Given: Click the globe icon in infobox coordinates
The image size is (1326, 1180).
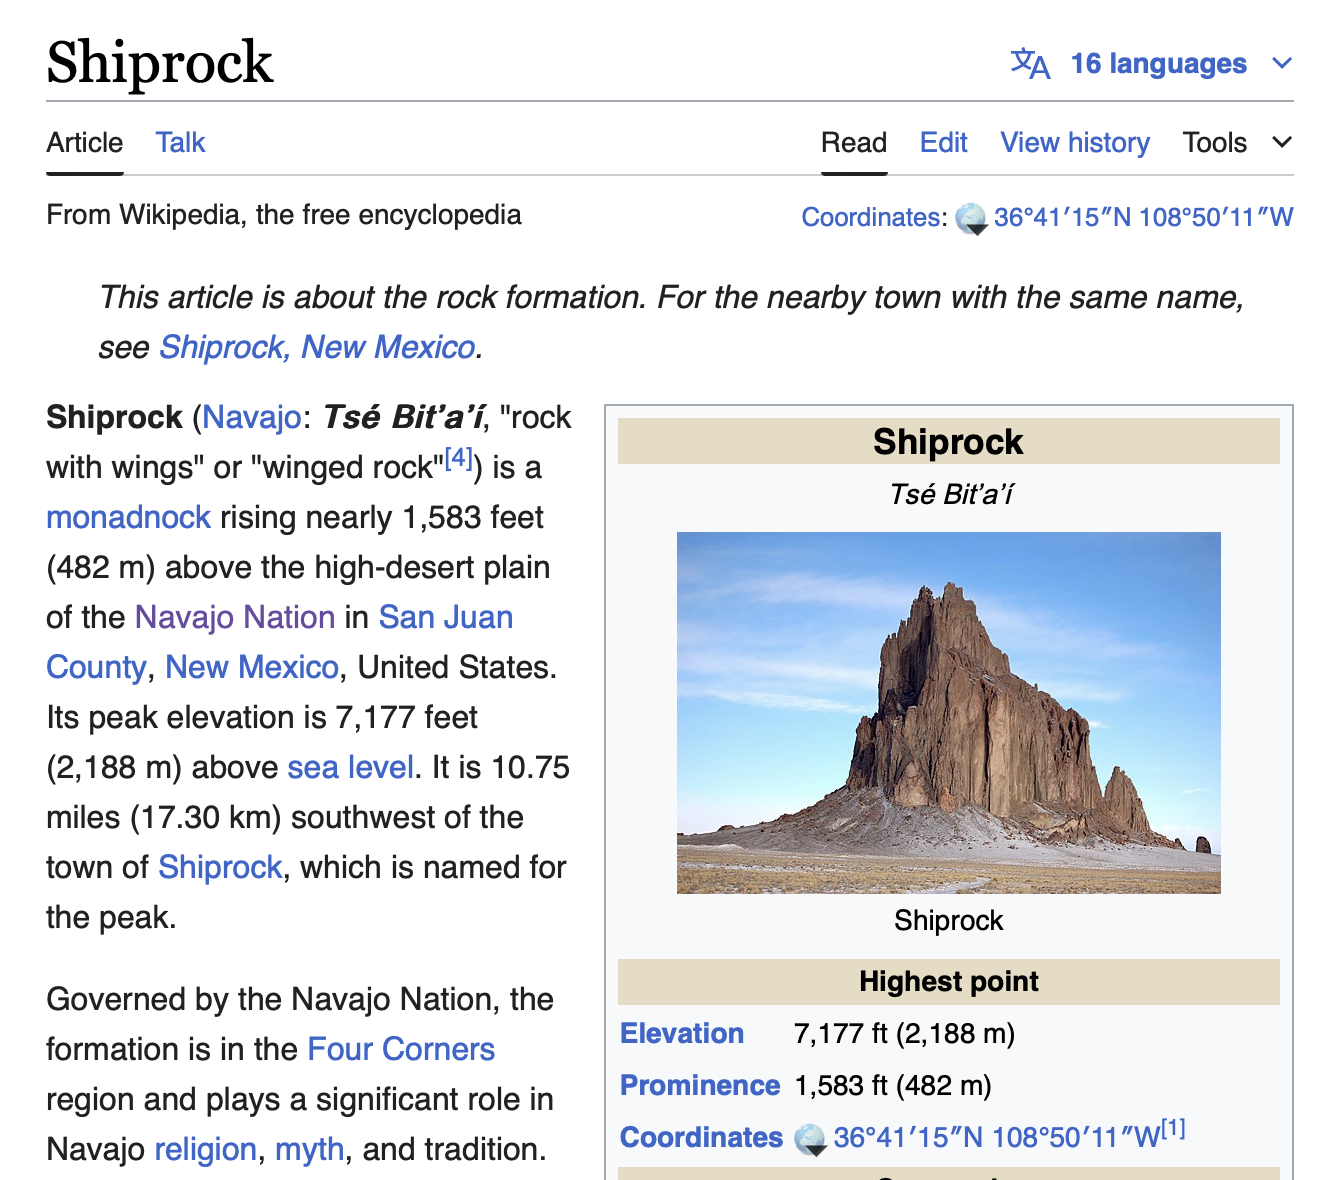Looking at the screenshot, I should click(810, 1139).
